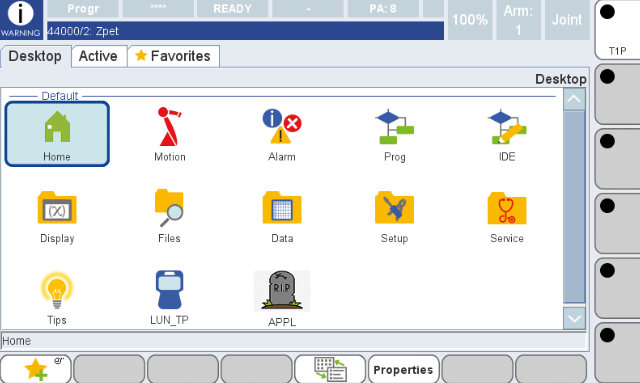Click the Home text in status line

click(x=16, y=341)
